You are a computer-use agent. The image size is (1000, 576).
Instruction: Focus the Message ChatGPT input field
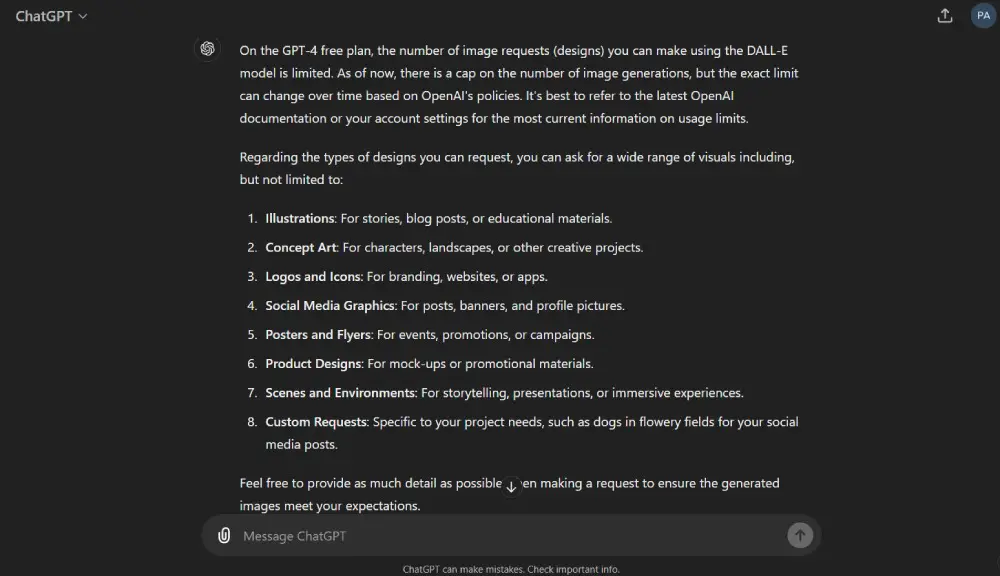pos(510,536)
